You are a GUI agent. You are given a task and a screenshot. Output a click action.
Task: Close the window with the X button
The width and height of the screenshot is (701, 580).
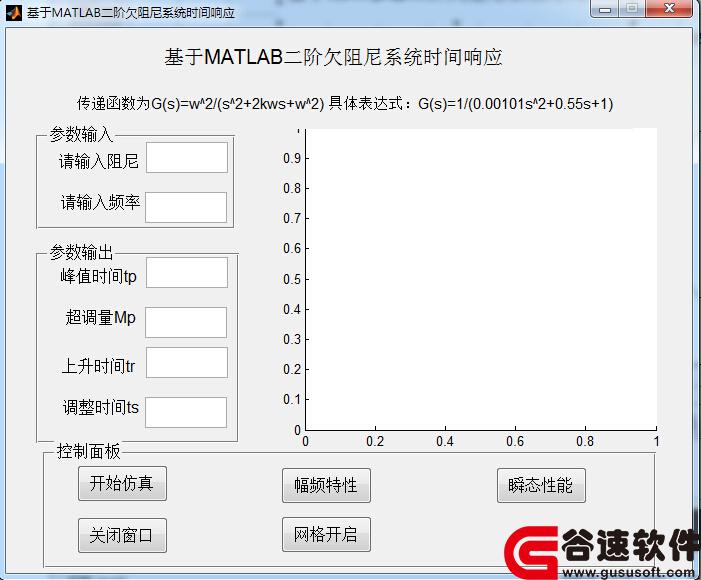[x=669, y=9]
